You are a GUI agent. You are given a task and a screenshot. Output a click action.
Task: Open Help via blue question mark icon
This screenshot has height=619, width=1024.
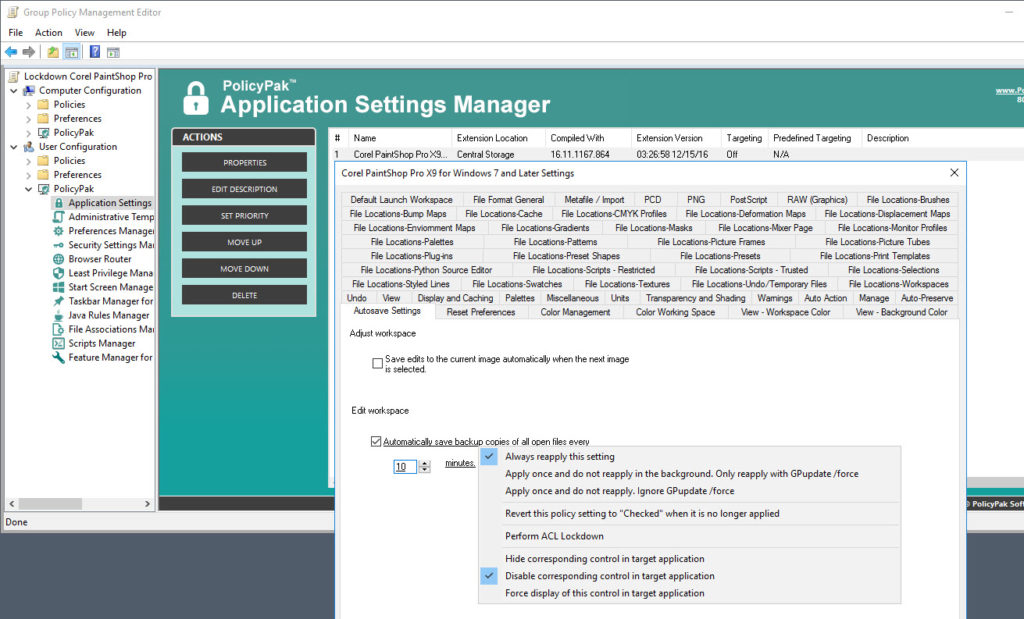click(95, 52)
